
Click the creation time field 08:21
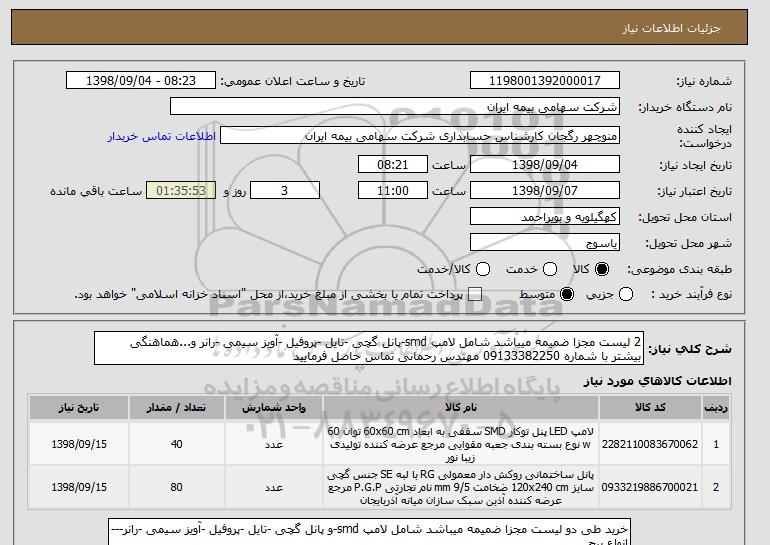tap(393, 164)
